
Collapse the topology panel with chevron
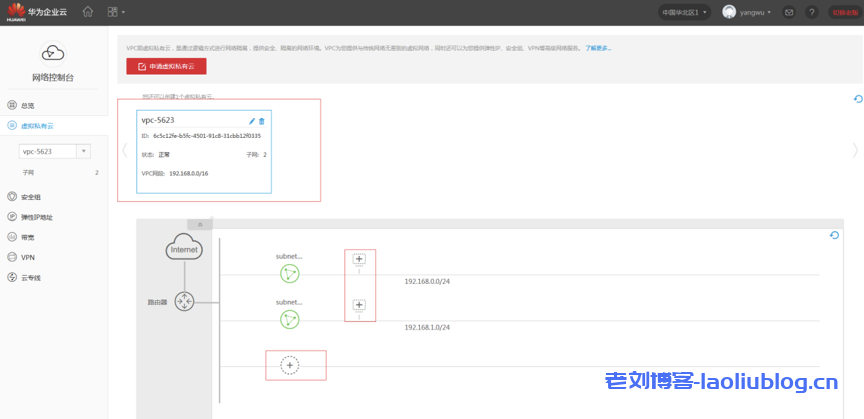coord(200,224)
